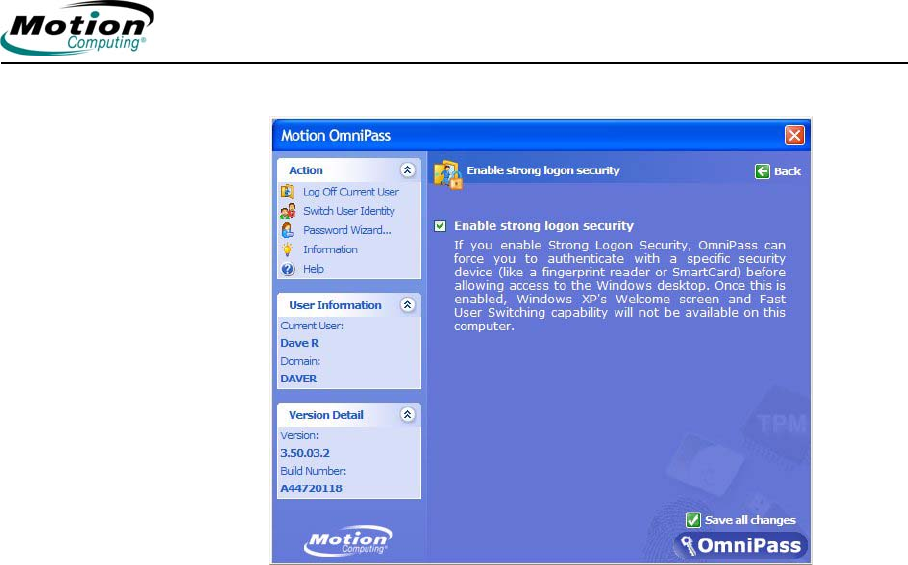Select version number 3.50.03.2

[x=305, y=453]
